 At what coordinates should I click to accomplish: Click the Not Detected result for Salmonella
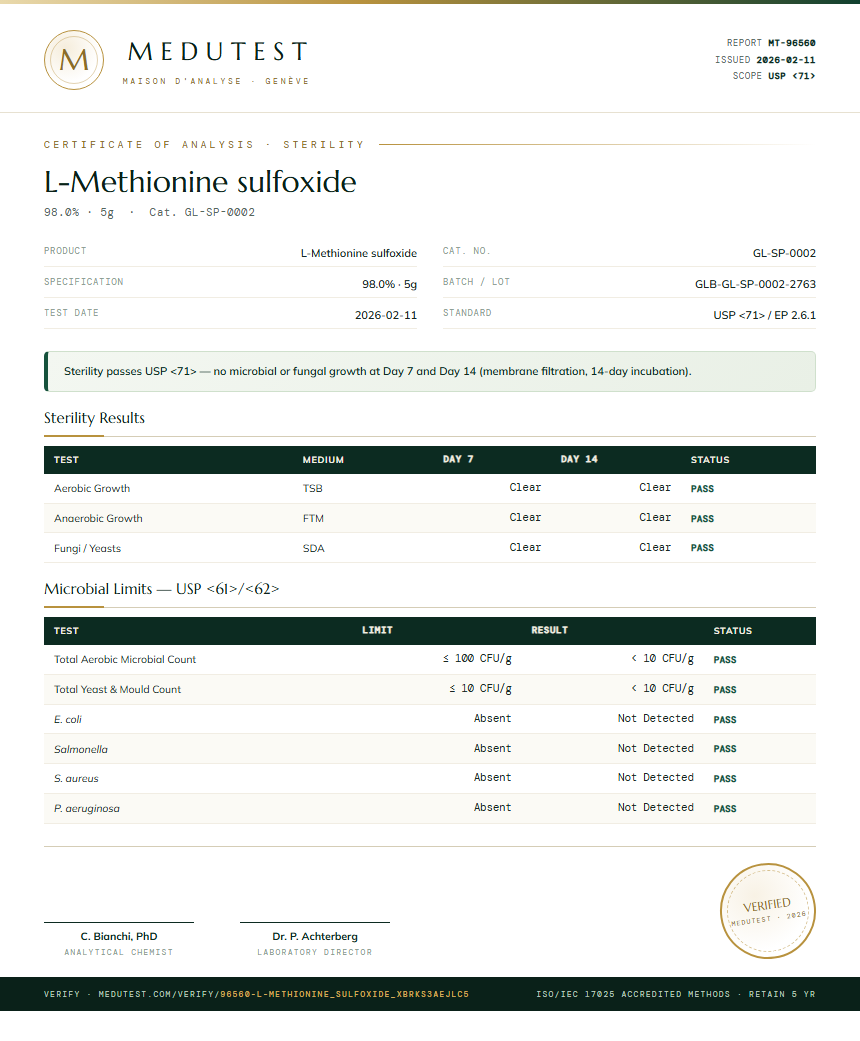tap(655, 748)
